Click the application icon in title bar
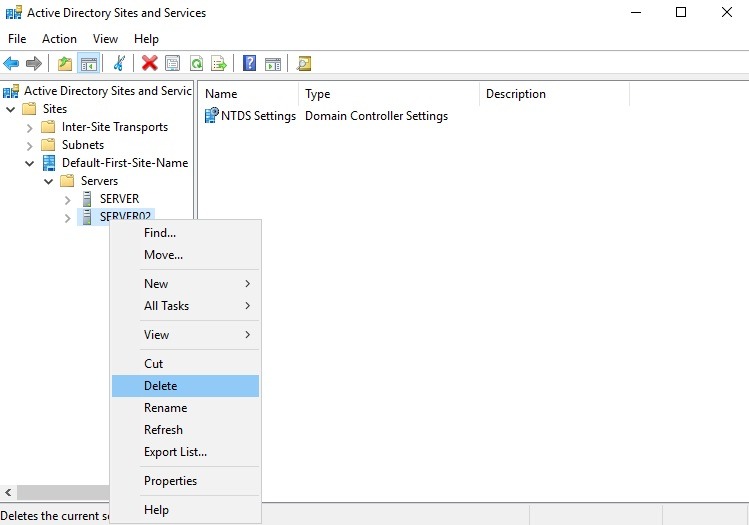Viewport: 749px width, 525px height. pyautogui.click(x=13, y=12)
